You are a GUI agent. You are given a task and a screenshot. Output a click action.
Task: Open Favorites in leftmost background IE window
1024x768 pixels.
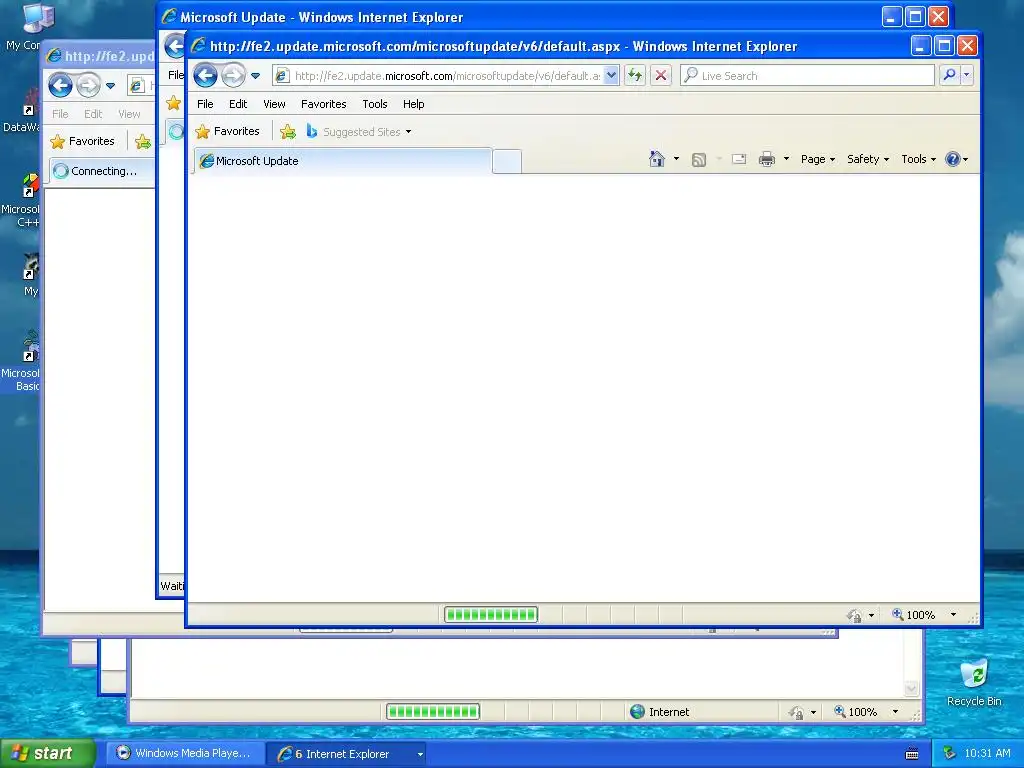(82, 141)
